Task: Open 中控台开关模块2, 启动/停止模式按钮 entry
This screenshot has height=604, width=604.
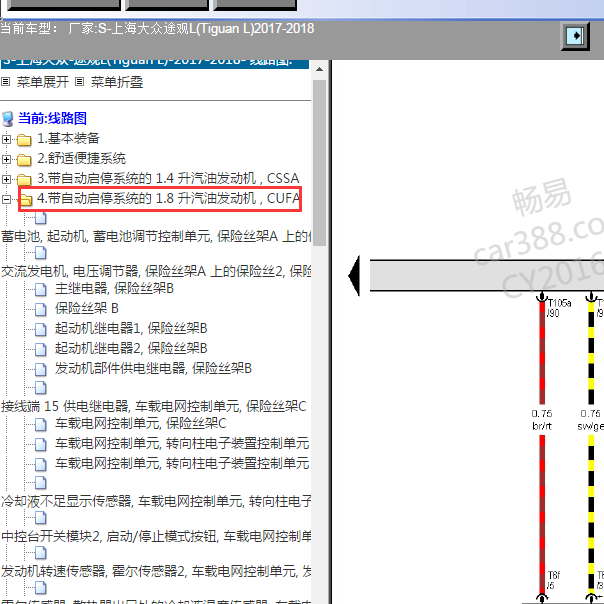Action: 156,536
